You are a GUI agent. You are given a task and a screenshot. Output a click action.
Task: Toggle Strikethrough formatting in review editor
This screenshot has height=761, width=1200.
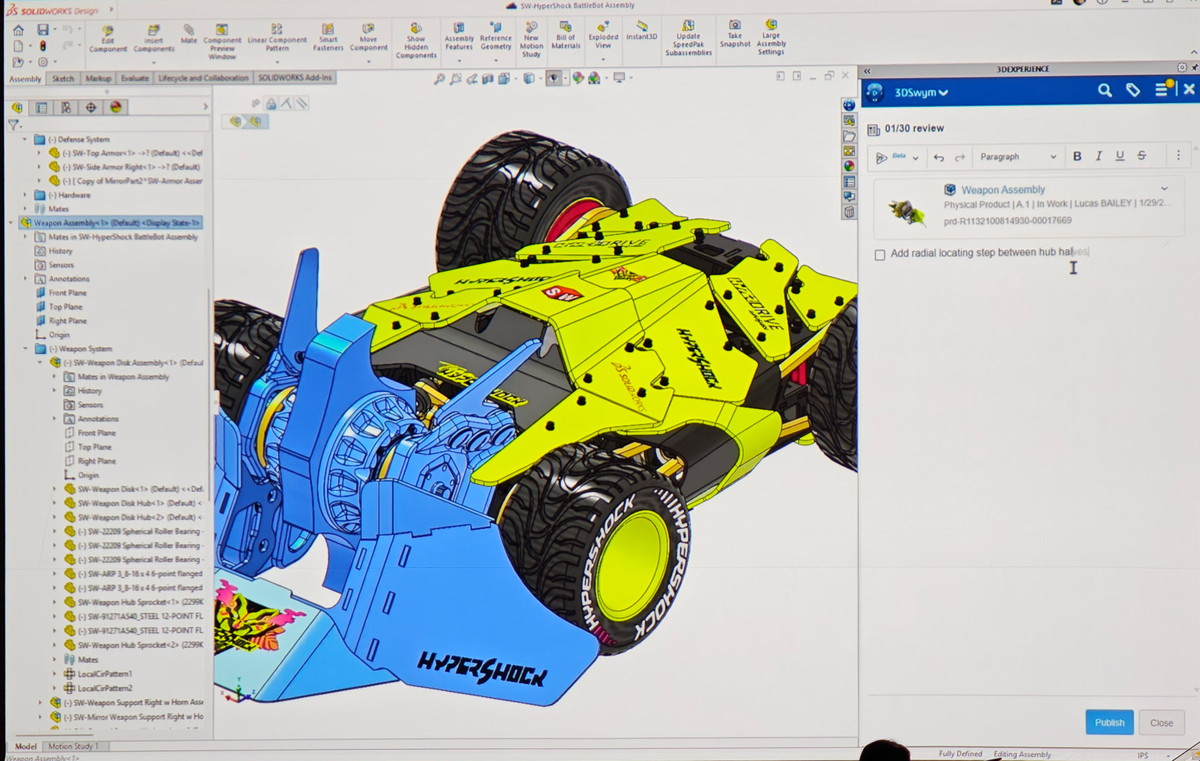pos(1142,156)
